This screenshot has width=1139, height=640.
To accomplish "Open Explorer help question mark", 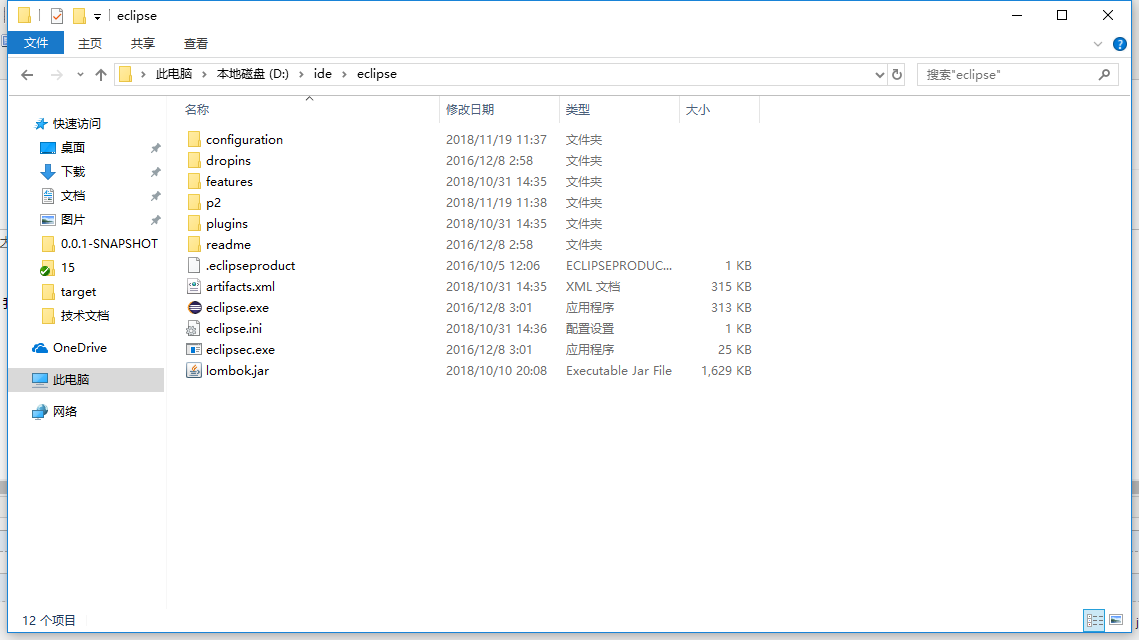I will pyautogui.click(x=1120, y=44).
